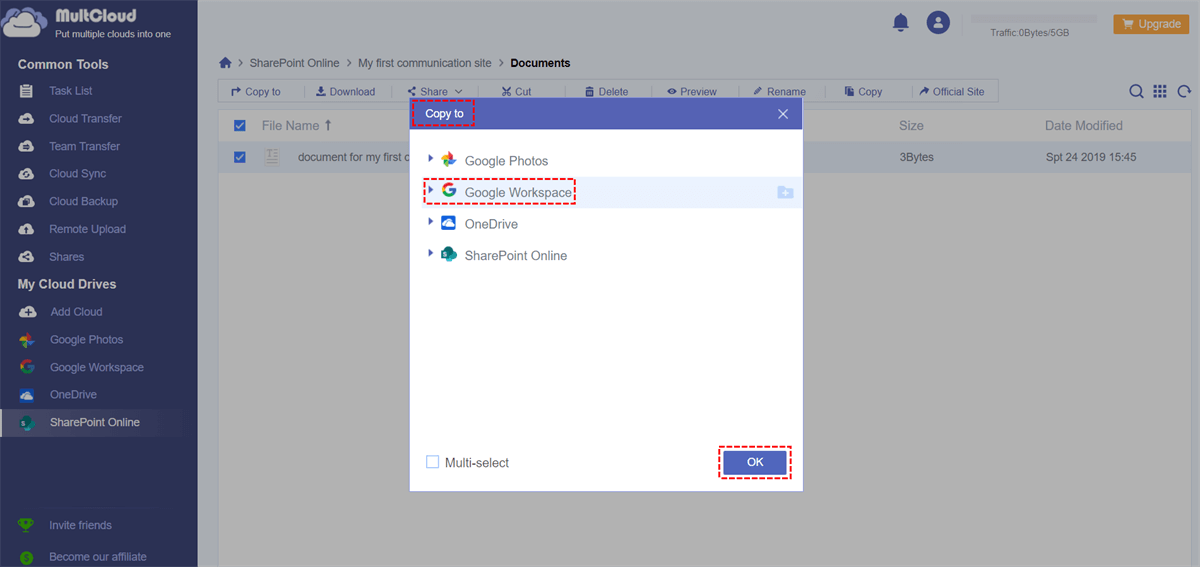Click Official Site toolbar button
The image size is (1200, 567).
pyautogui.click(x=951, y=91)
